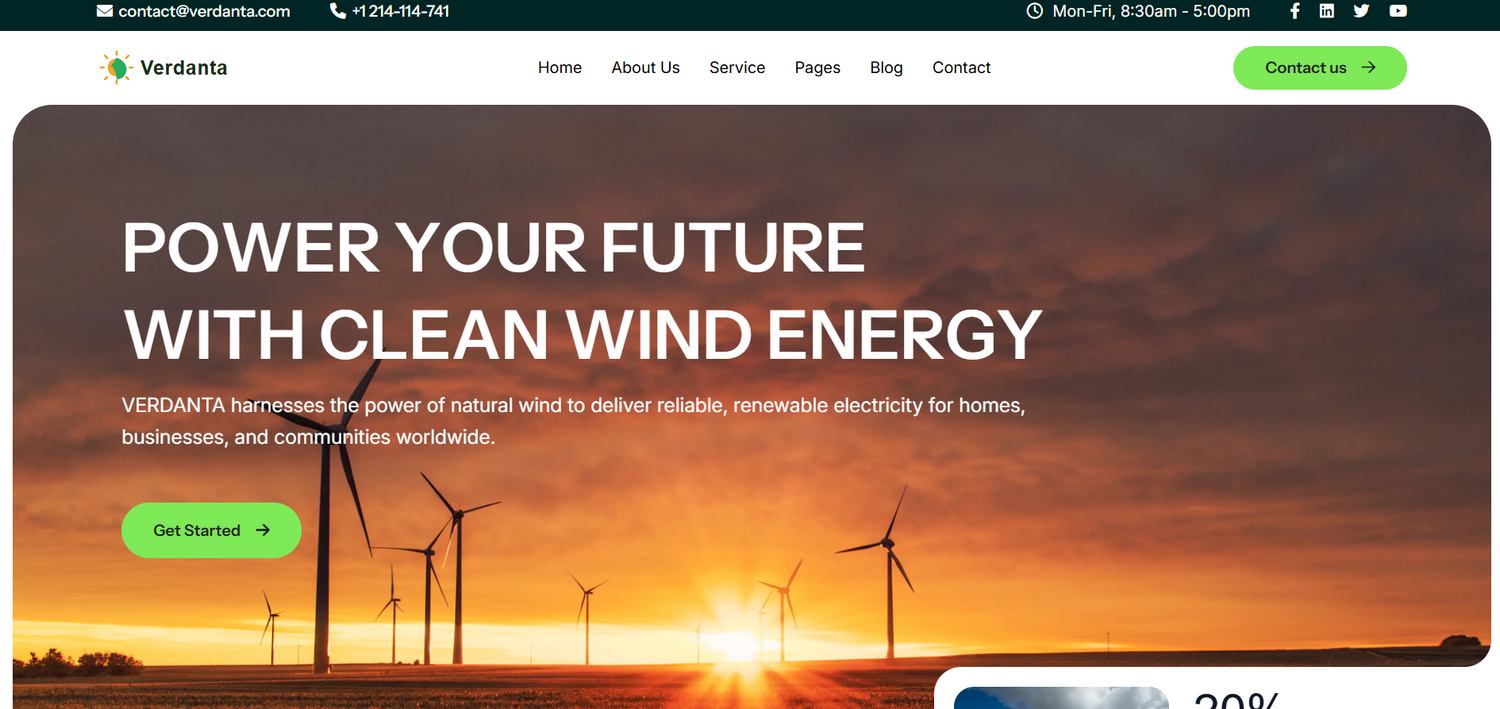Open the Contact nav link
1500x709 pixels.
click(x=962, y=67)
